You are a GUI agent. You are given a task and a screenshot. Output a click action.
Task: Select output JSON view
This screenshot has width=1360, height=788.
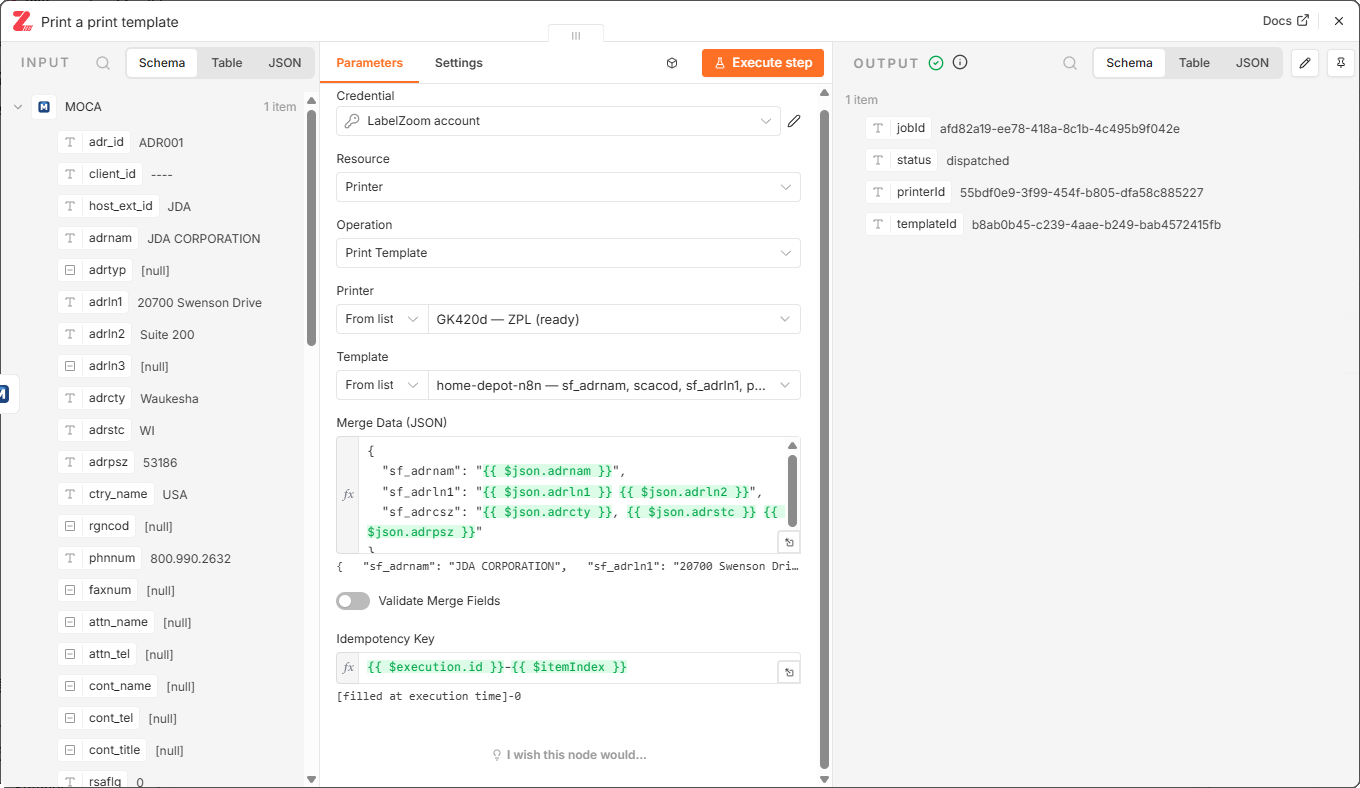pos(1252,63)
